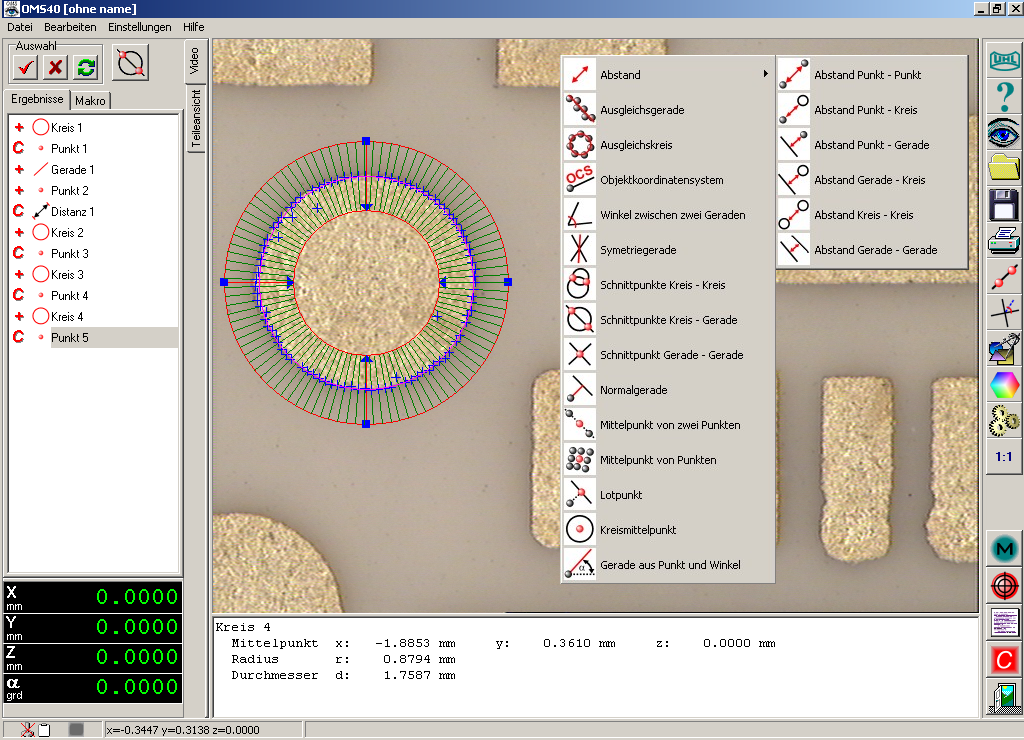The width and height of the screenshot is (1024, 740).
Task: Click the plus marker beside Kreis 1
Action: 18,128
